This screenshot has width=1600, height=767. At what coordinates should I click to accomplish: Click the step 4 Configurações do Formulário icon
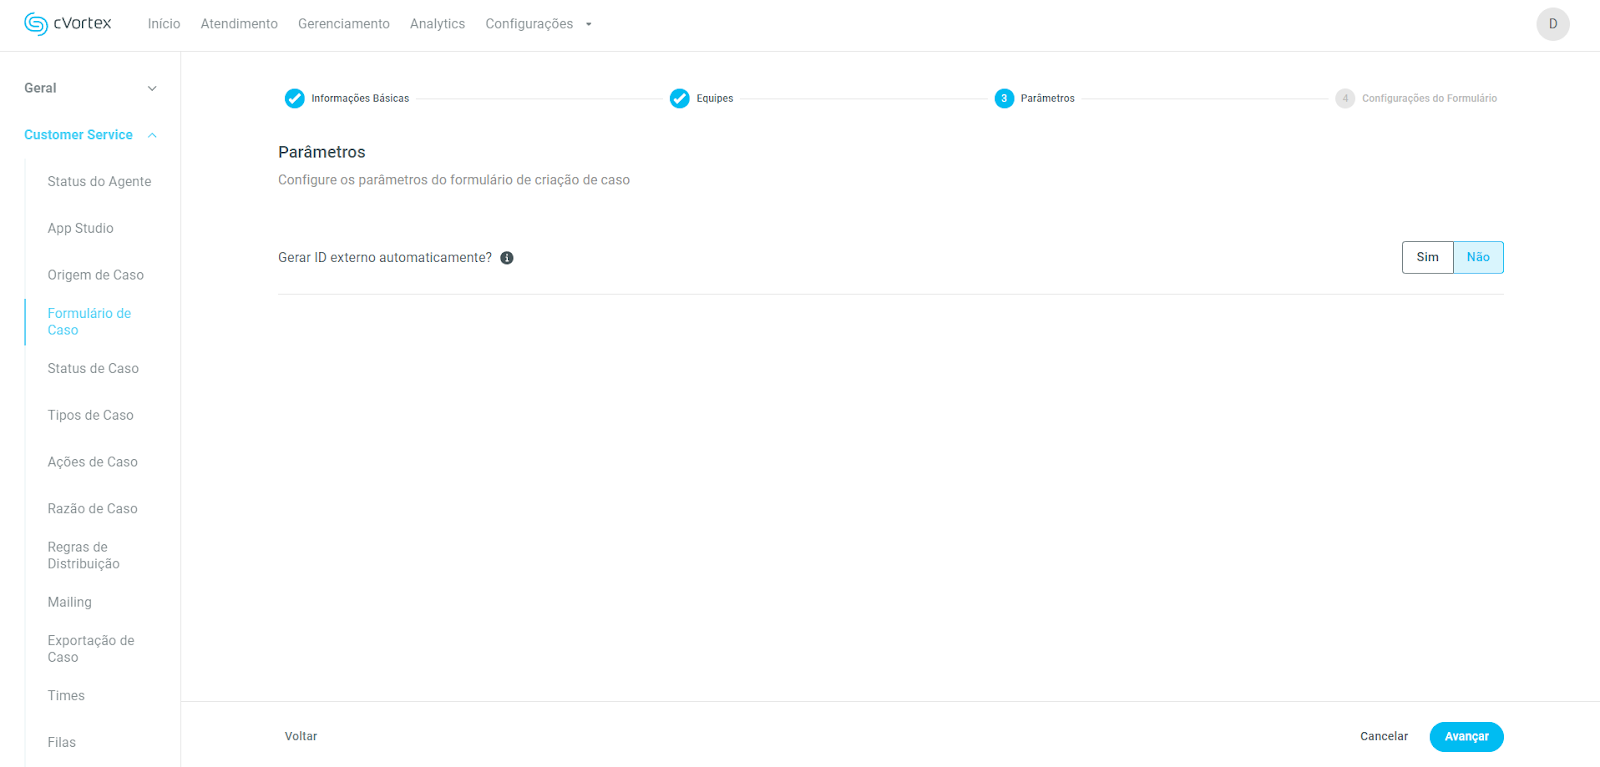[x=1345, y=98]
